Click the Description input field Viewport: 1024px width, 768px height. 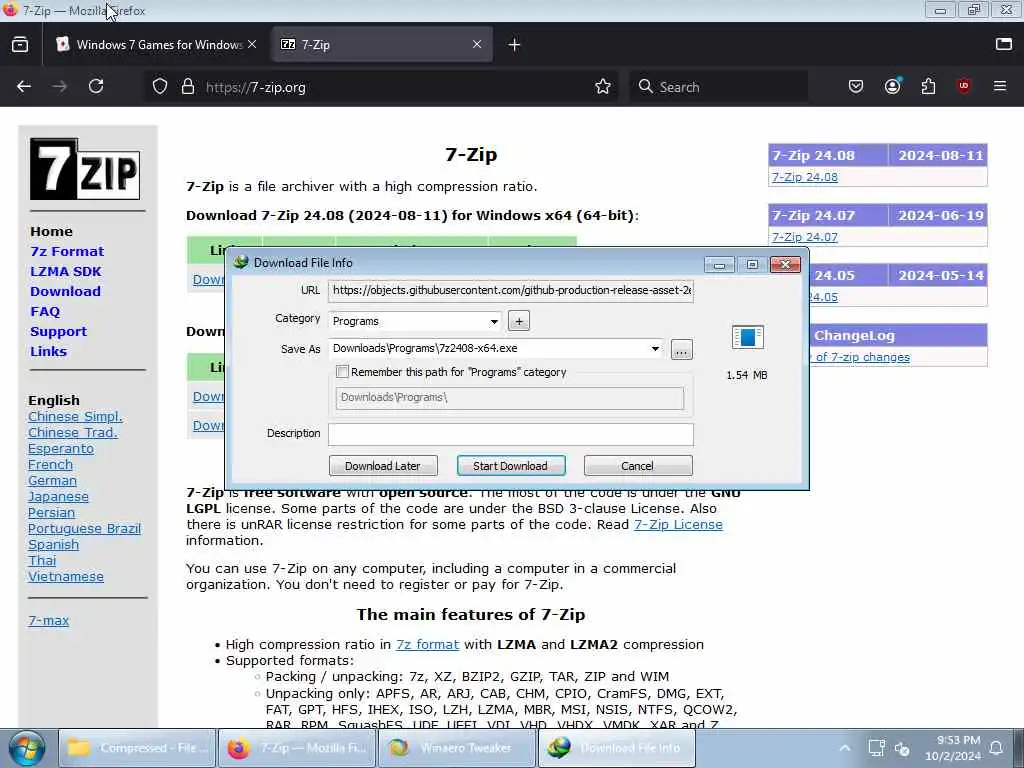click(511, 434)
